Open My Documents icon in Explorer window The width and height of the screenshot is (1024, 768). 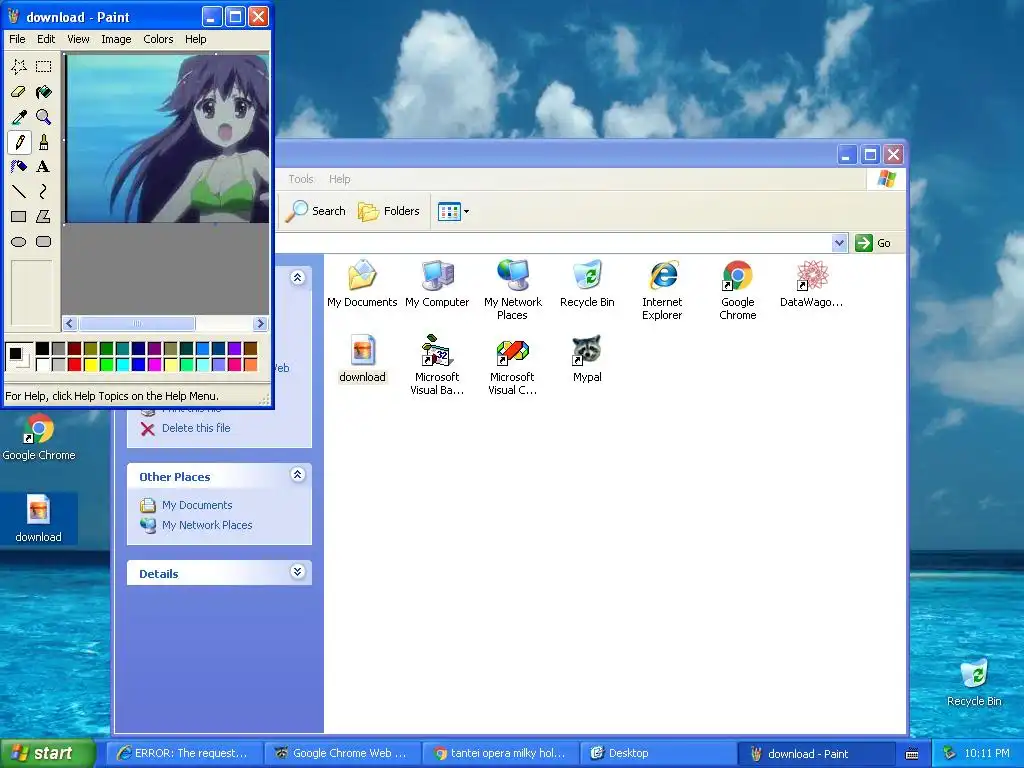point(362,283)
